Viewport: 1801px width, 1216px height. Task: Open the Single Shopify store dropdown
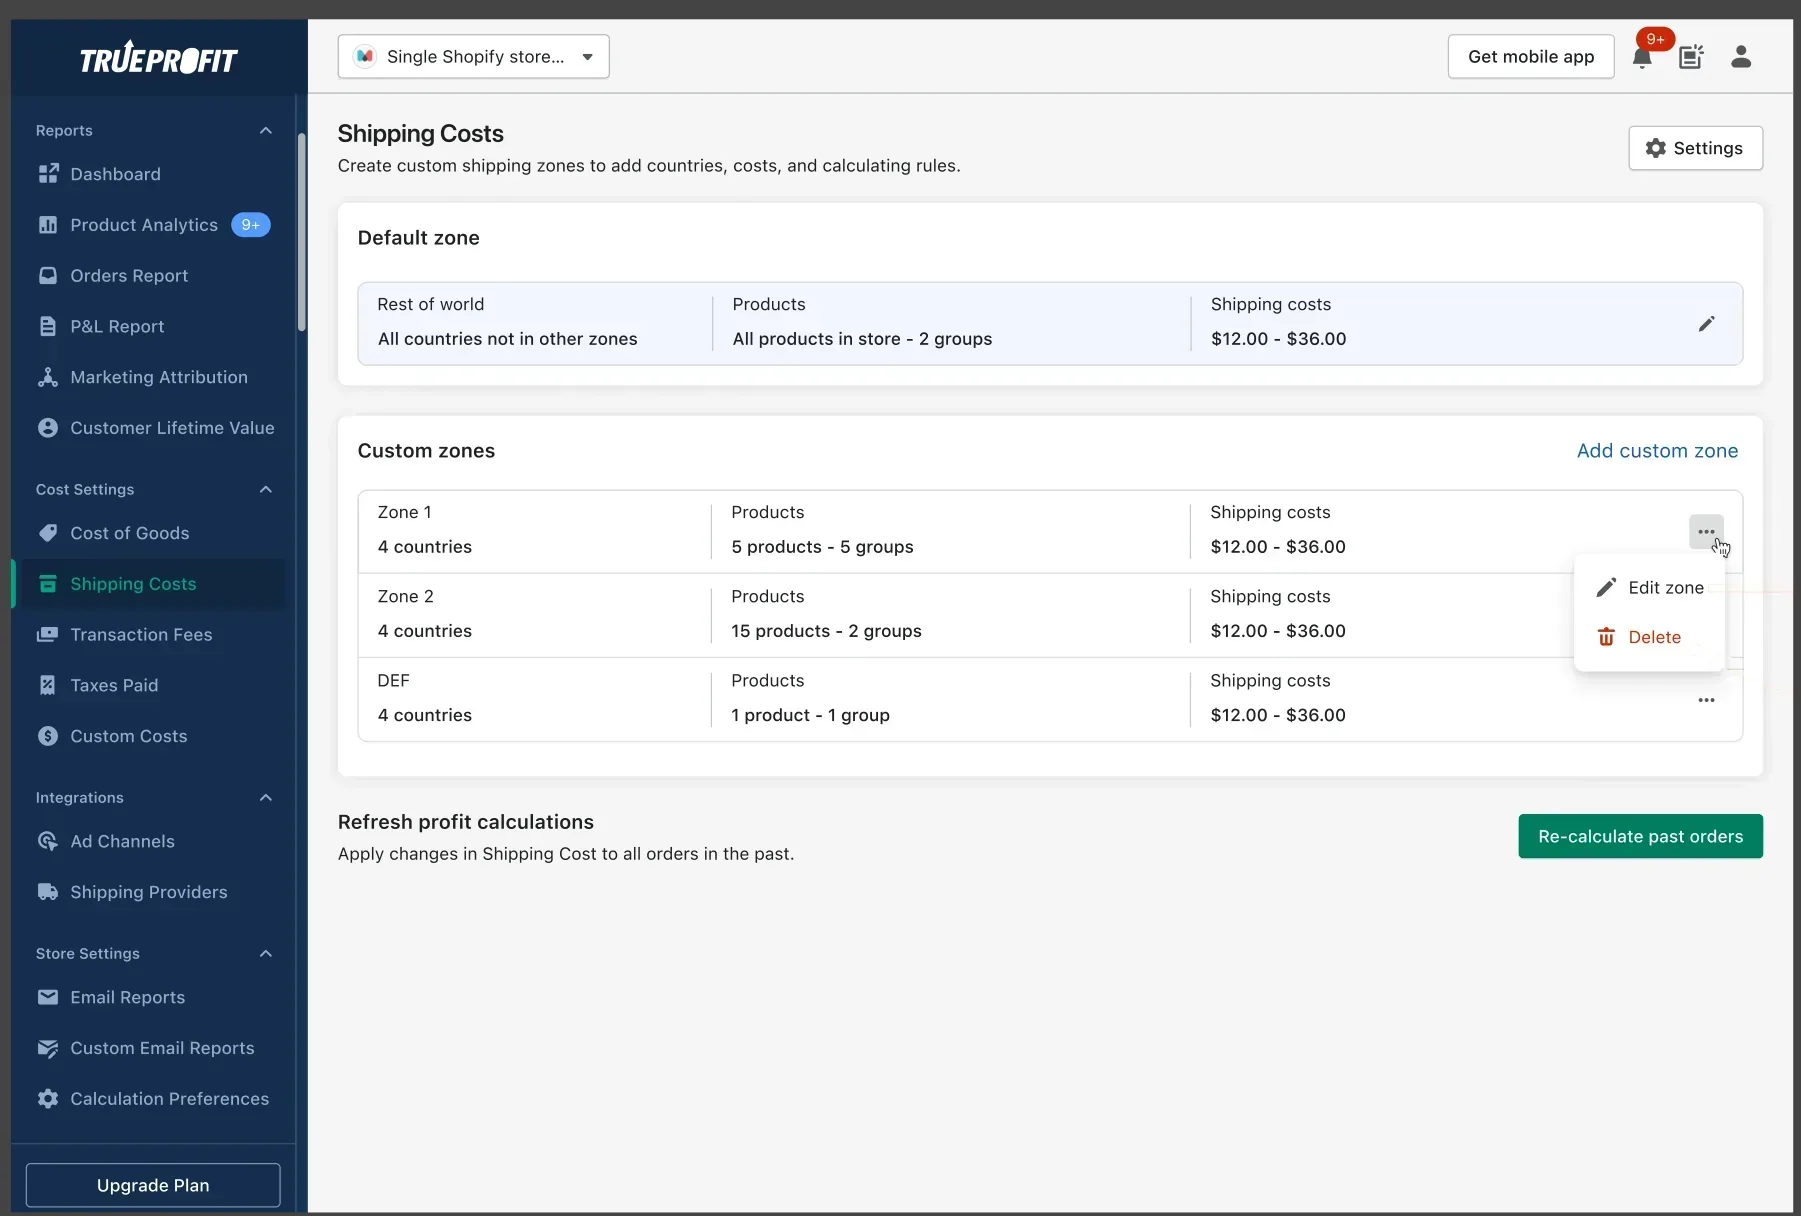(x=474, y=57)
